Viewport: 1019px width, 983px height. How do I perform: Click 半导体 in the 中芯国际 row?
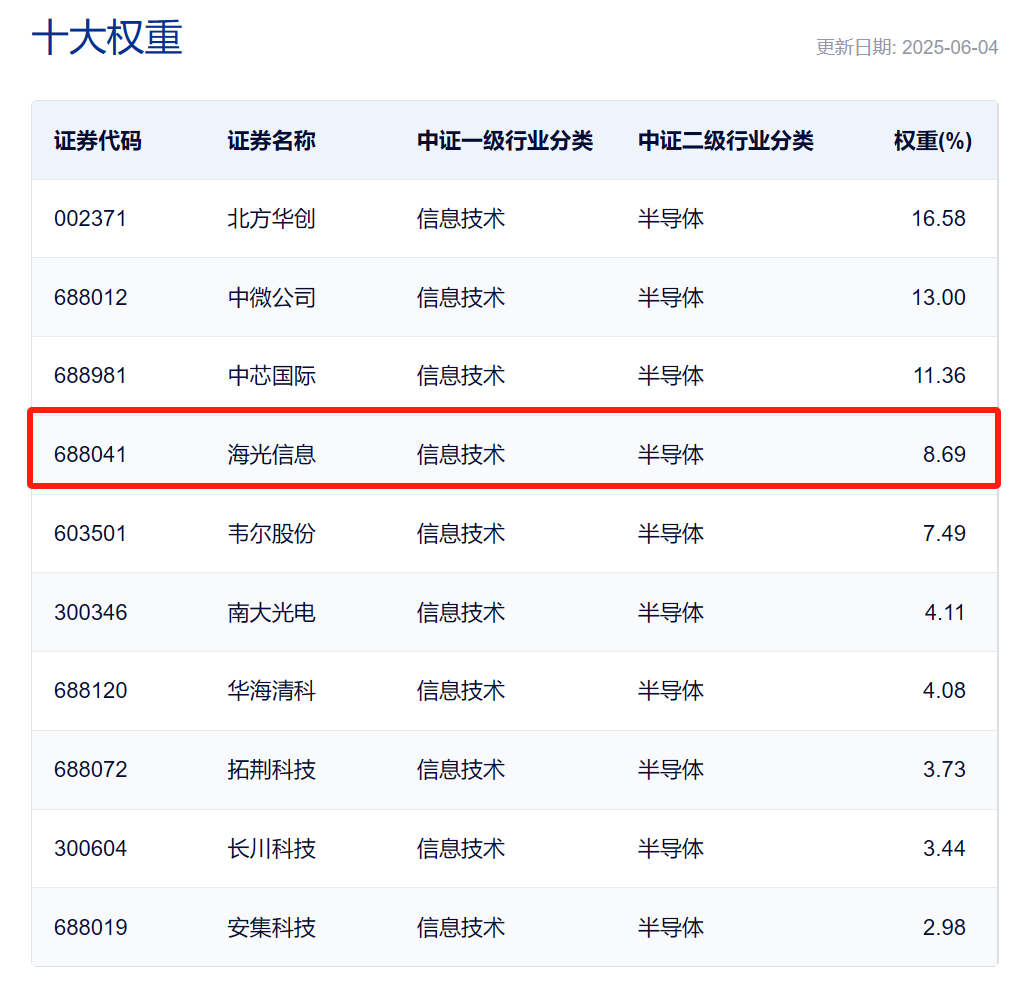pyautogui.click(x=671, y=376)
